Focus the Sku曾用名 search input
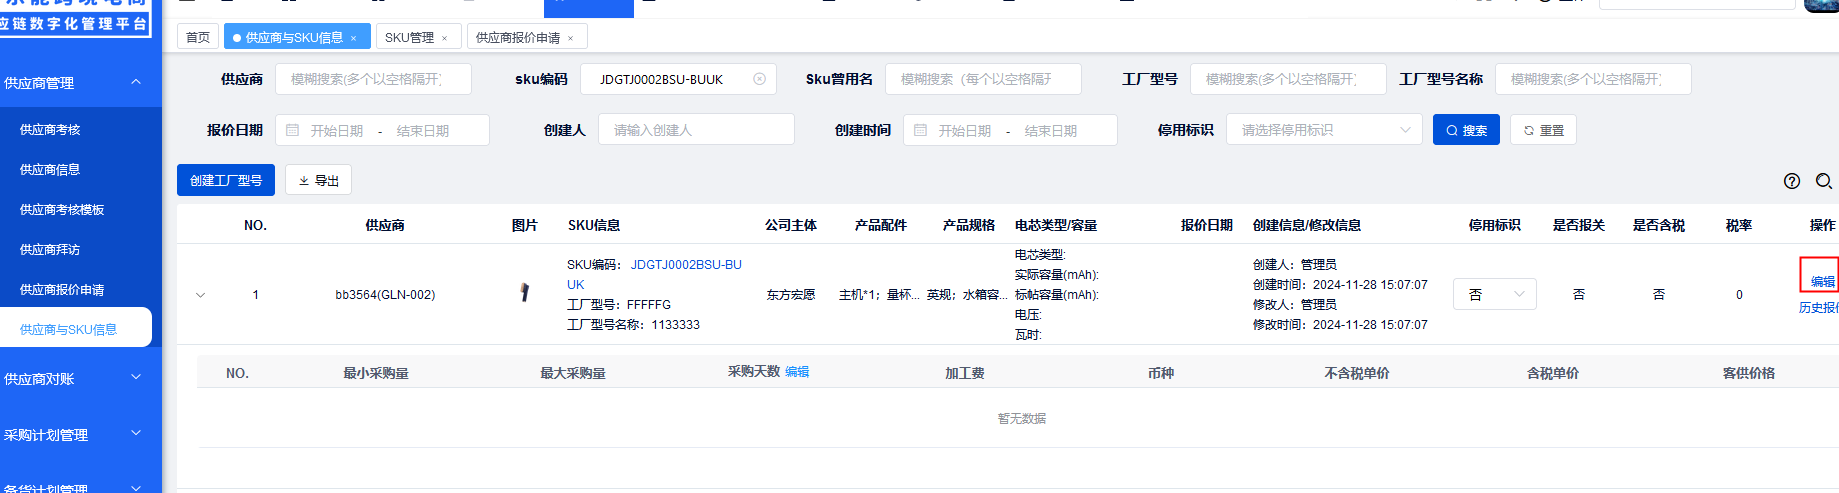1839x493 pixels. (983, 79)
